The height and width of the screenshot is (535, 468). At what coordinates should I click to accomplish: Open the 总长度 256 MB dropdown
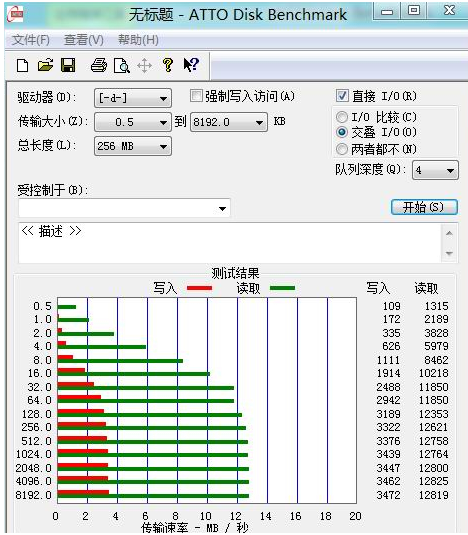coord(133,146)
